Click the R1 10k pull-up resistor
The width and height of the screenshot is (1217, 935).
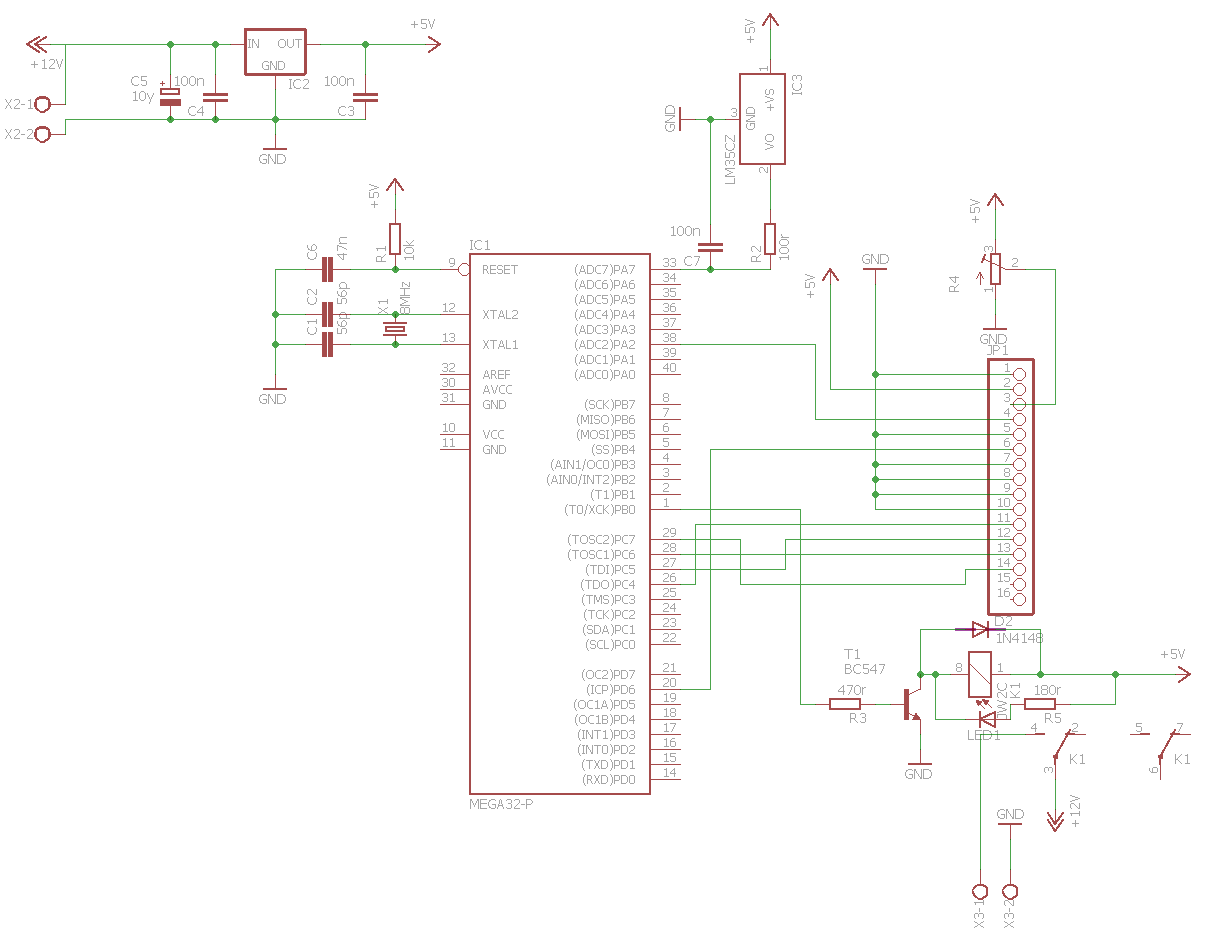click(x=395, y=239)
